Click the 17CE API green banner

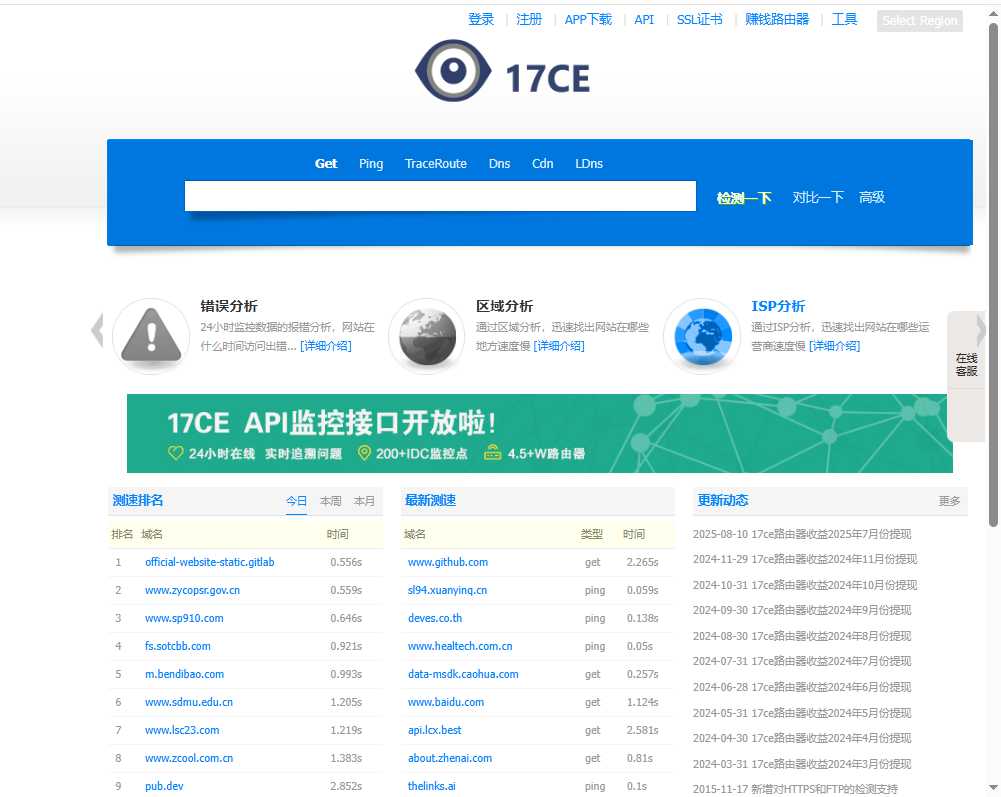point(539,433)
